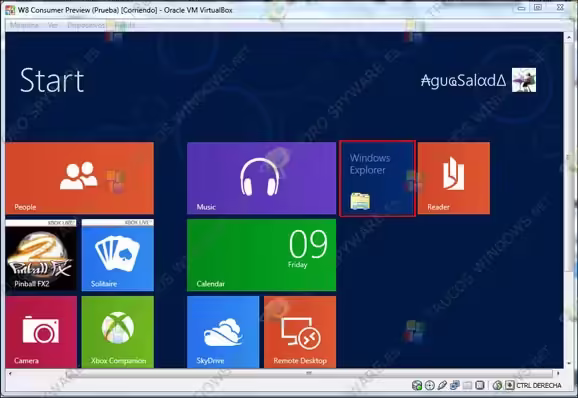Screen dimensions: 578x398
Task: Launch the Reader tile
Action: pyautogui.click(x=454, y=178)
